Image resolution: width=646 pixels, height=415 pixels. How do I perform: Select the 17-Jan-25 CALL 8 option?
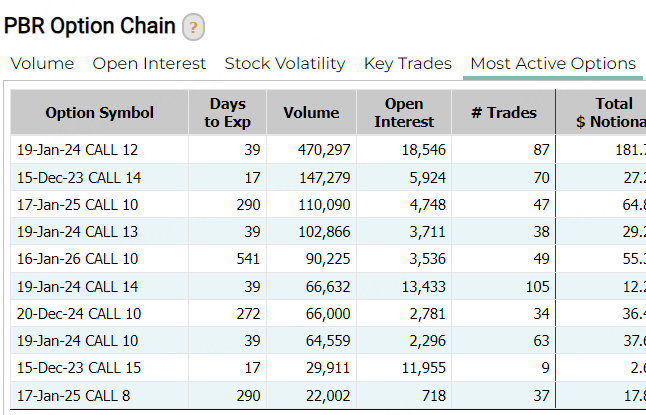(73, 395)
